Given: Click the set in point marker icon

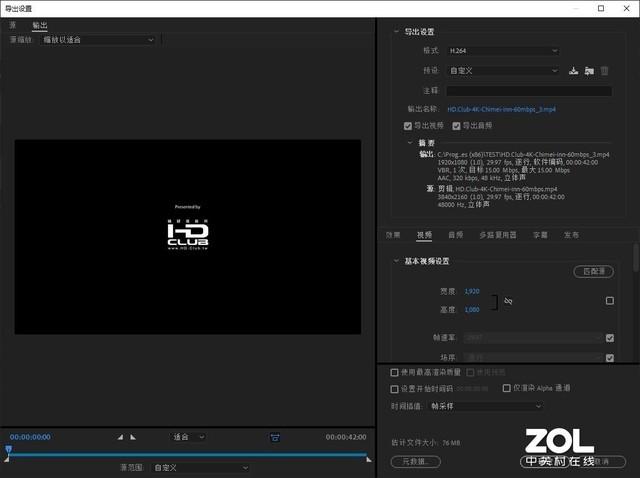Looking at the screenshot, I should click(x=120, y=437).
